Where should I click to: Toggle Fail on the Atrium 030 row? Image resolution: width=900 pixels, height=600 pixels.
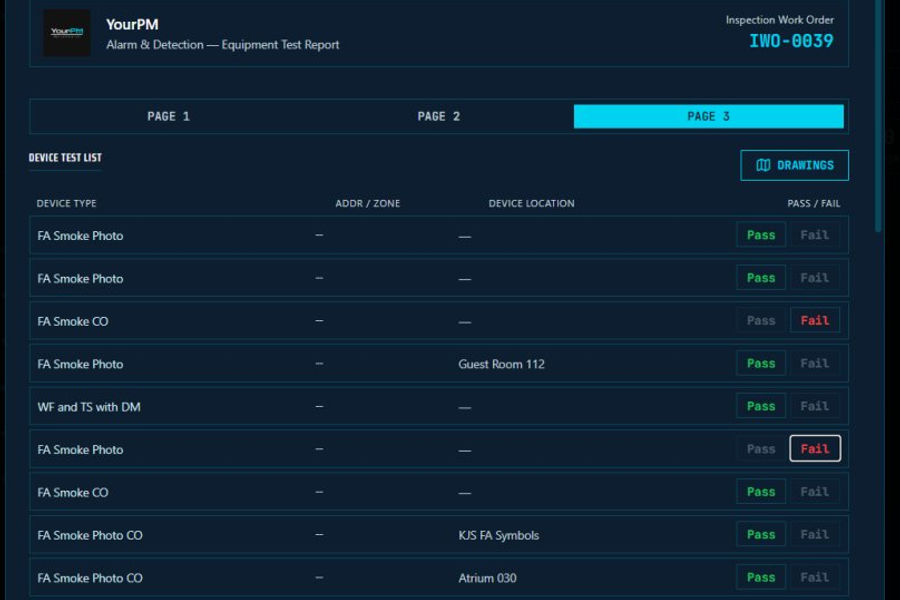[x=814, y=578]
